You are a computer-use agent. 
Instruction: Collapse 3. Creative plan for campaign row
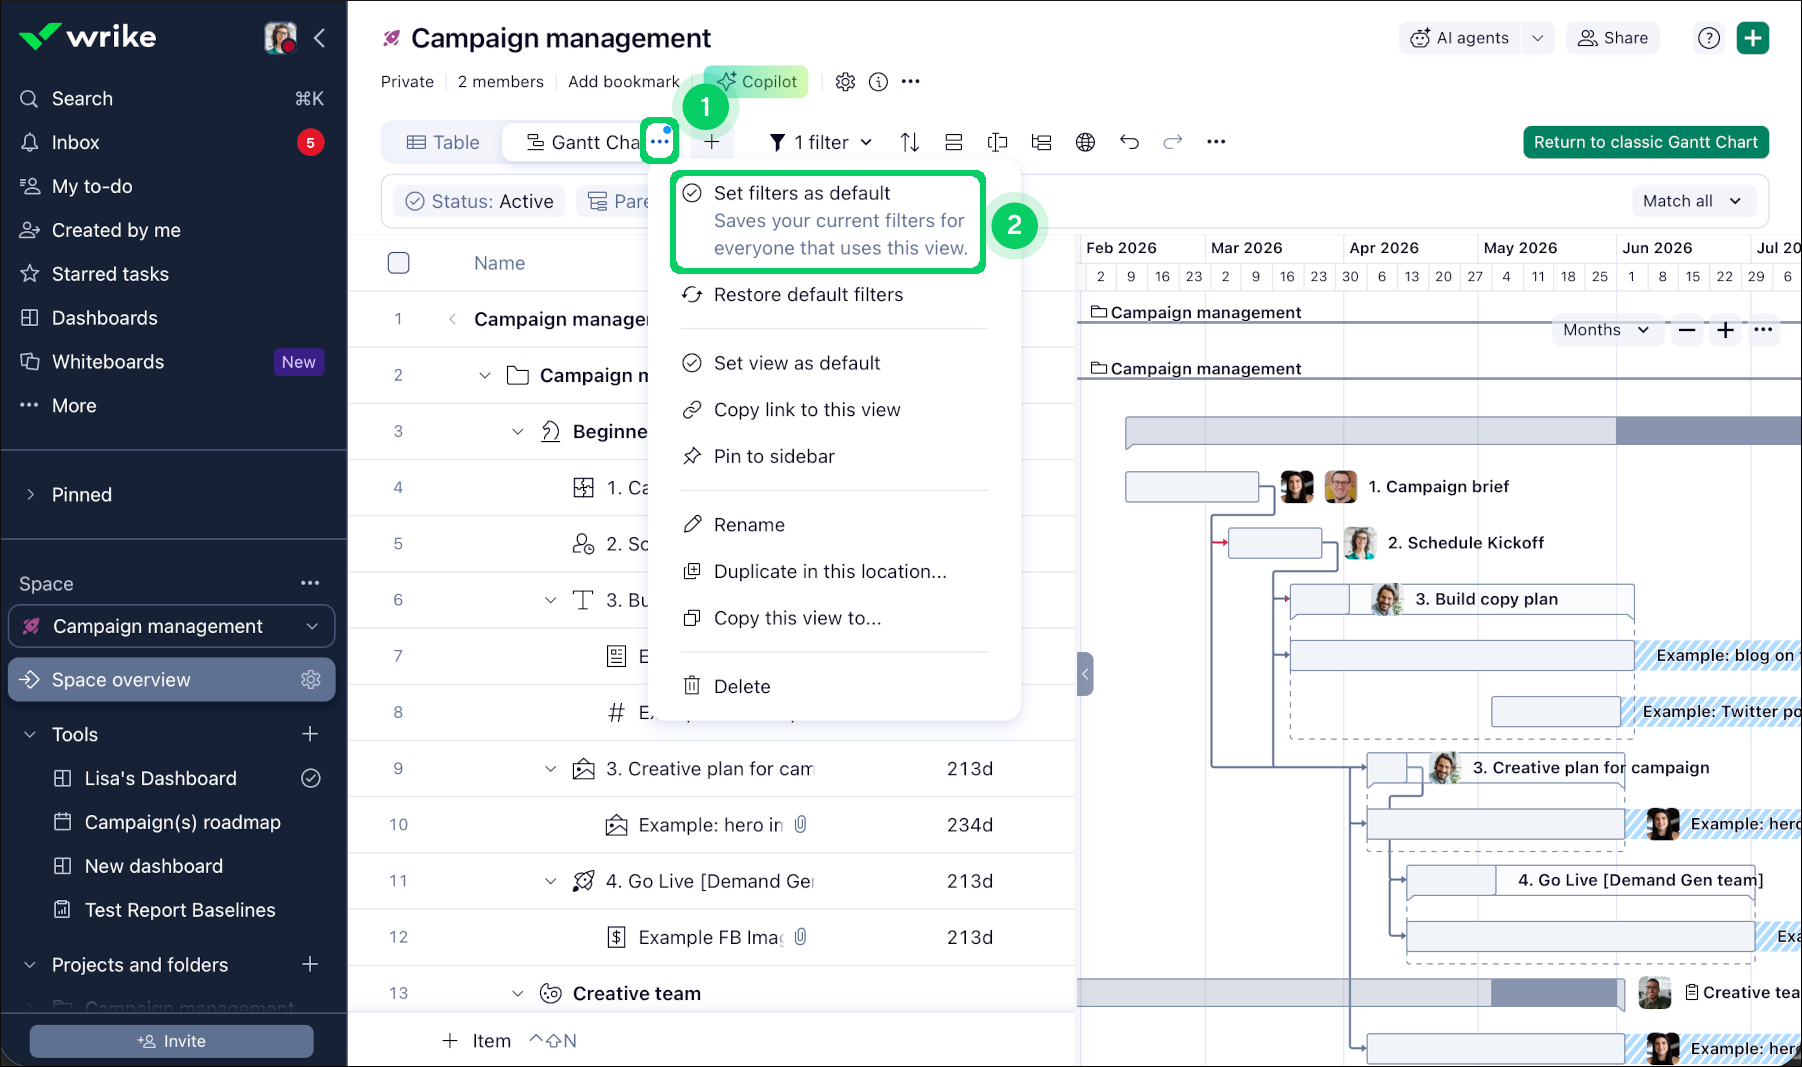550,768
